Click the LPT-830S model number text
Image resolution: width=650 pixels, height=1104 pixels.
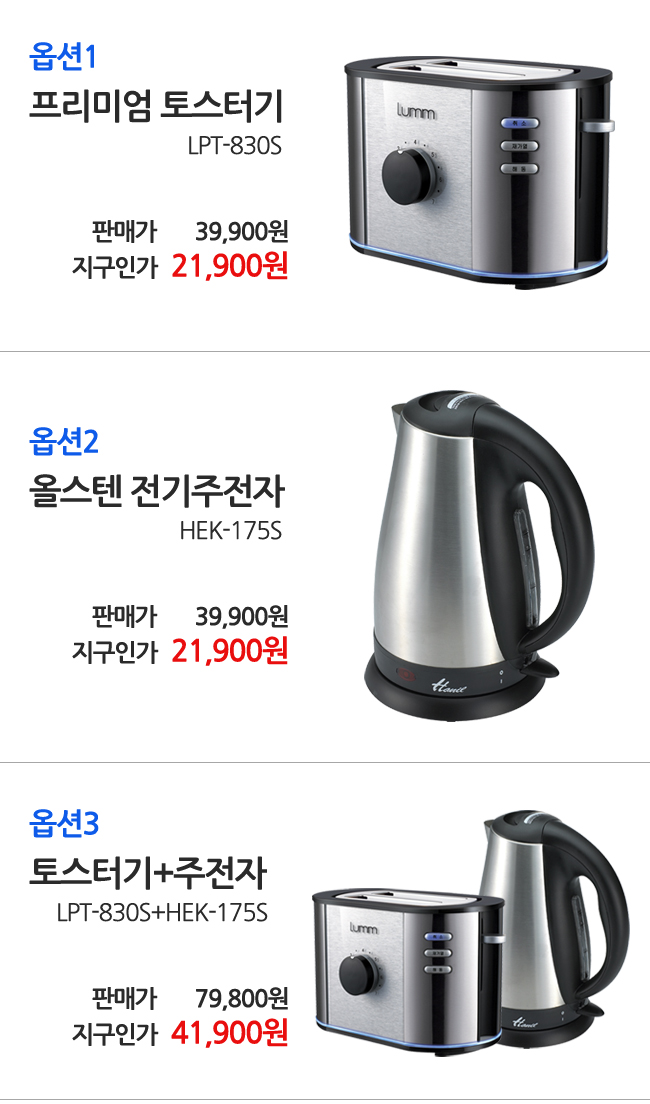pyautogui.click(x=235, y=147)
